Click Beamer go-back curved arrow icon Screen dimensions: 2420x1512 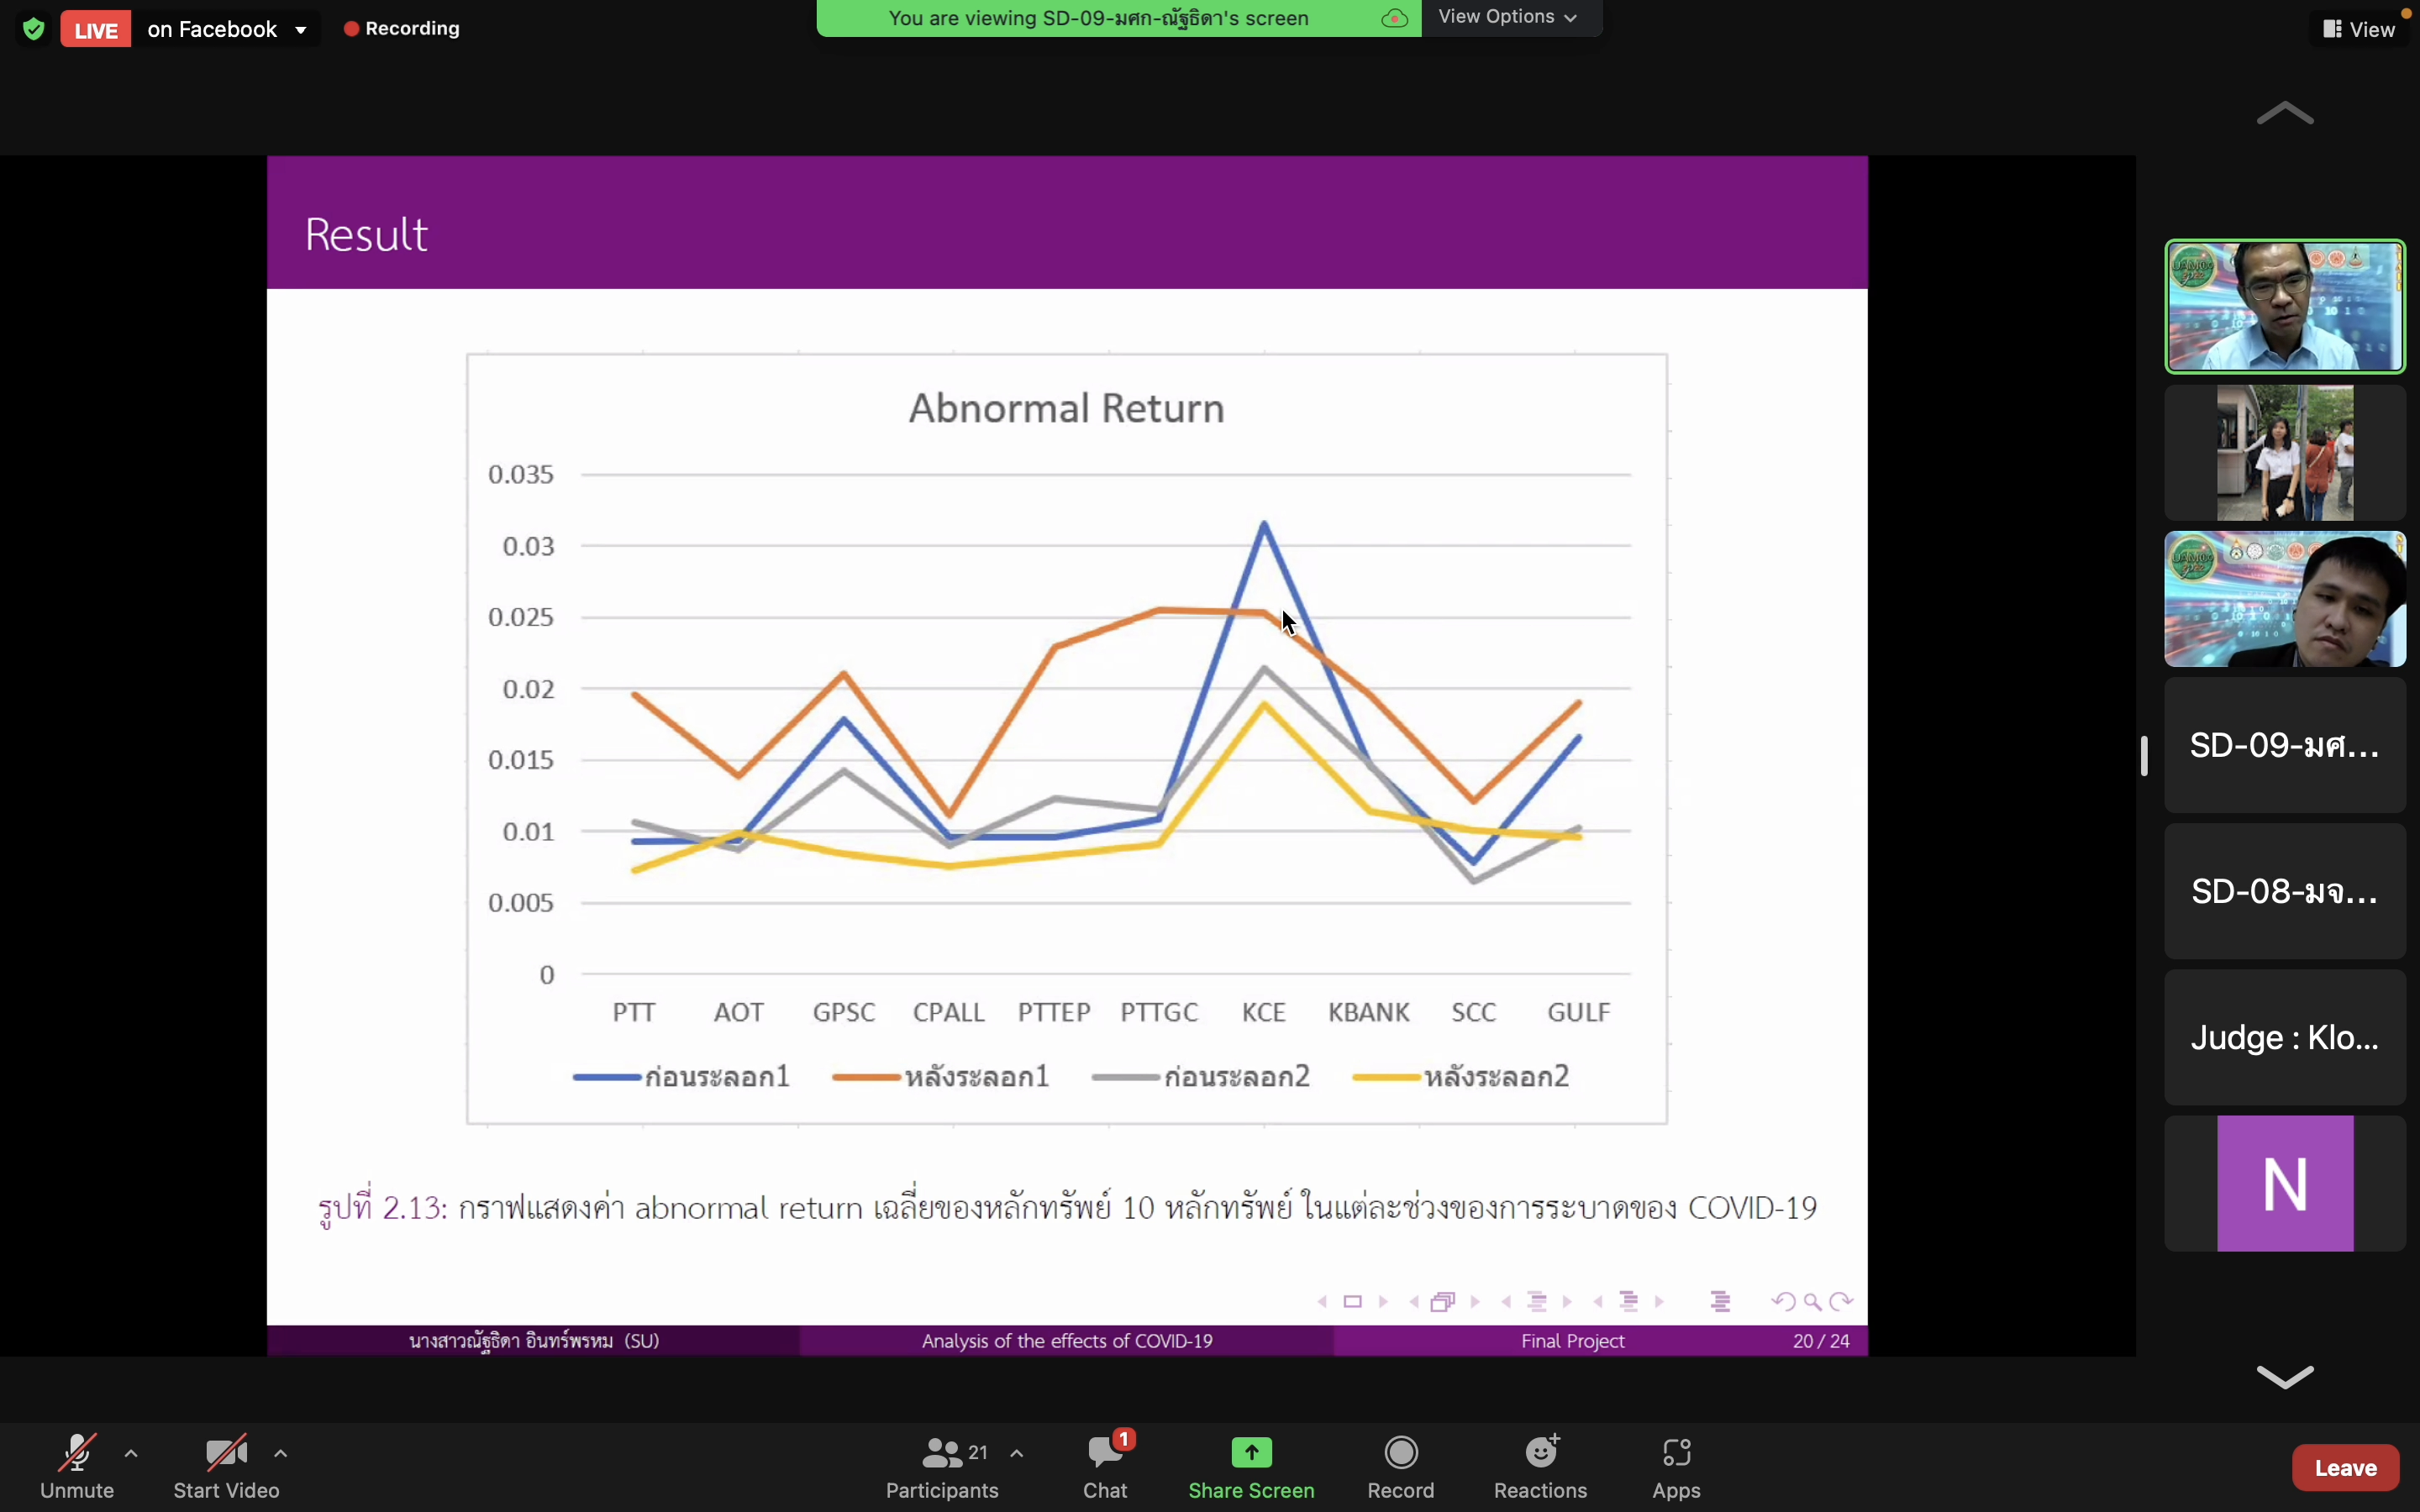1783,1302
